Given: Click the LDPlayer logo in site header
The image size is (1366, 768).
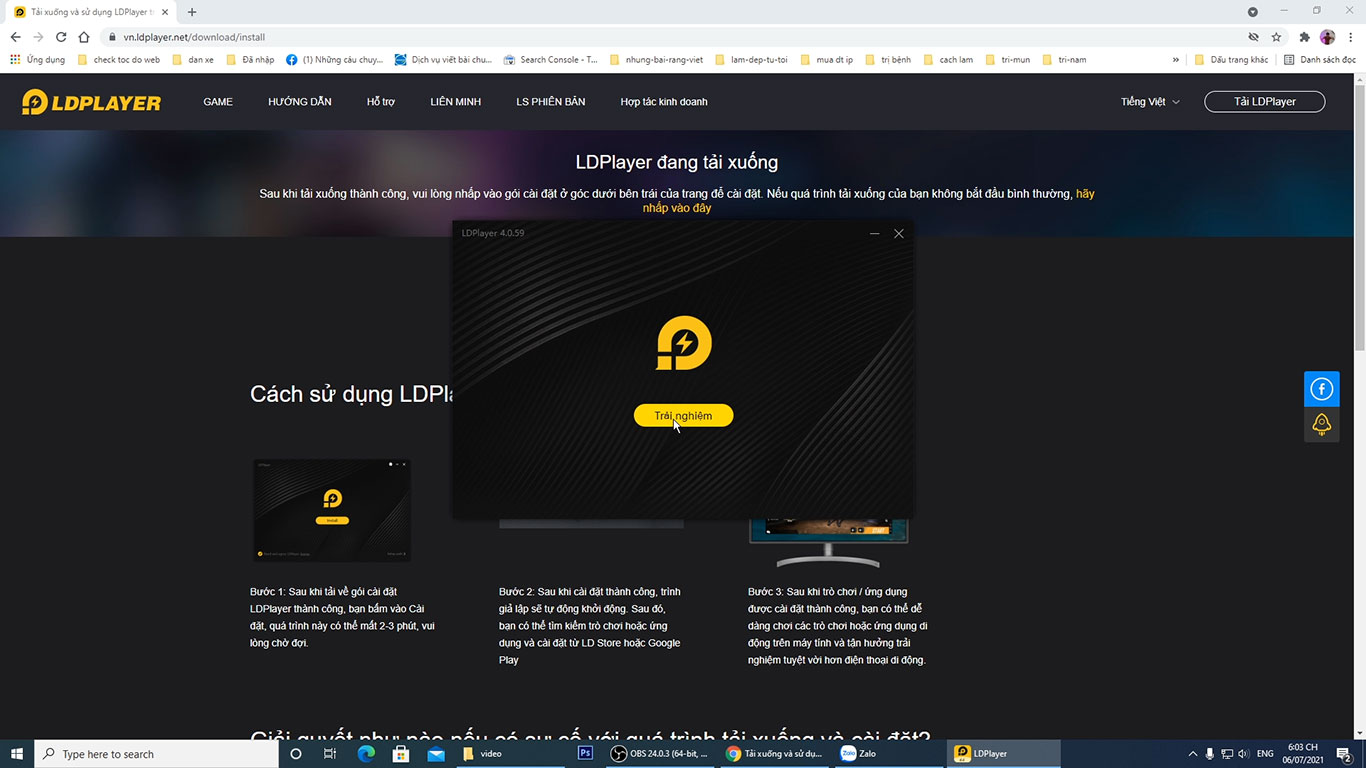Looking at the screenshot, I should click(x=91, y=102).
